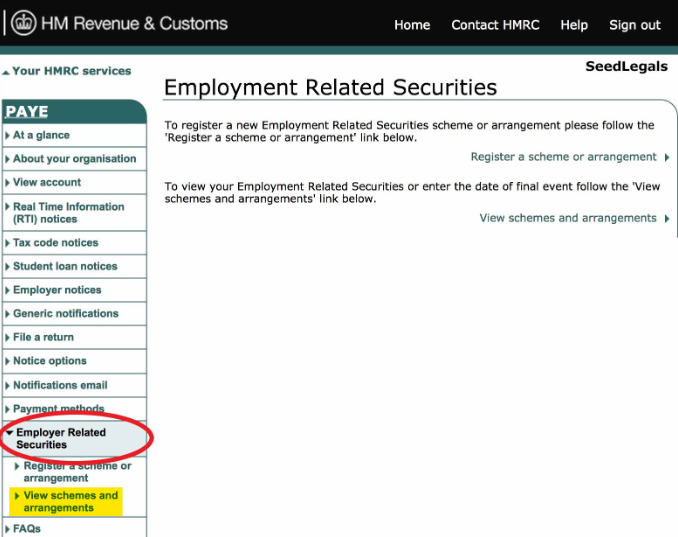This screenshot has width=678, height=537.
Task: Open At a glance sidebar item
Action: (x=41, y=135)
